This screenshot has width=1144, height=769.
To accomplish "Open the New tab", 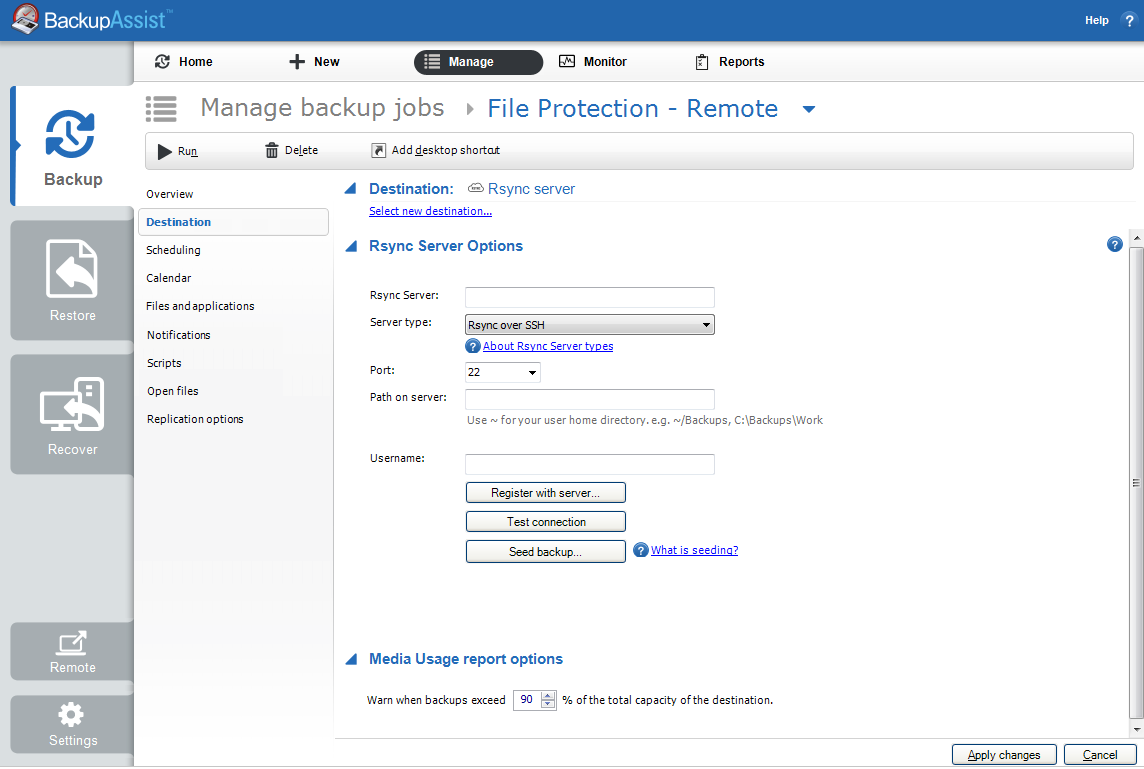I will coord(314,62).
